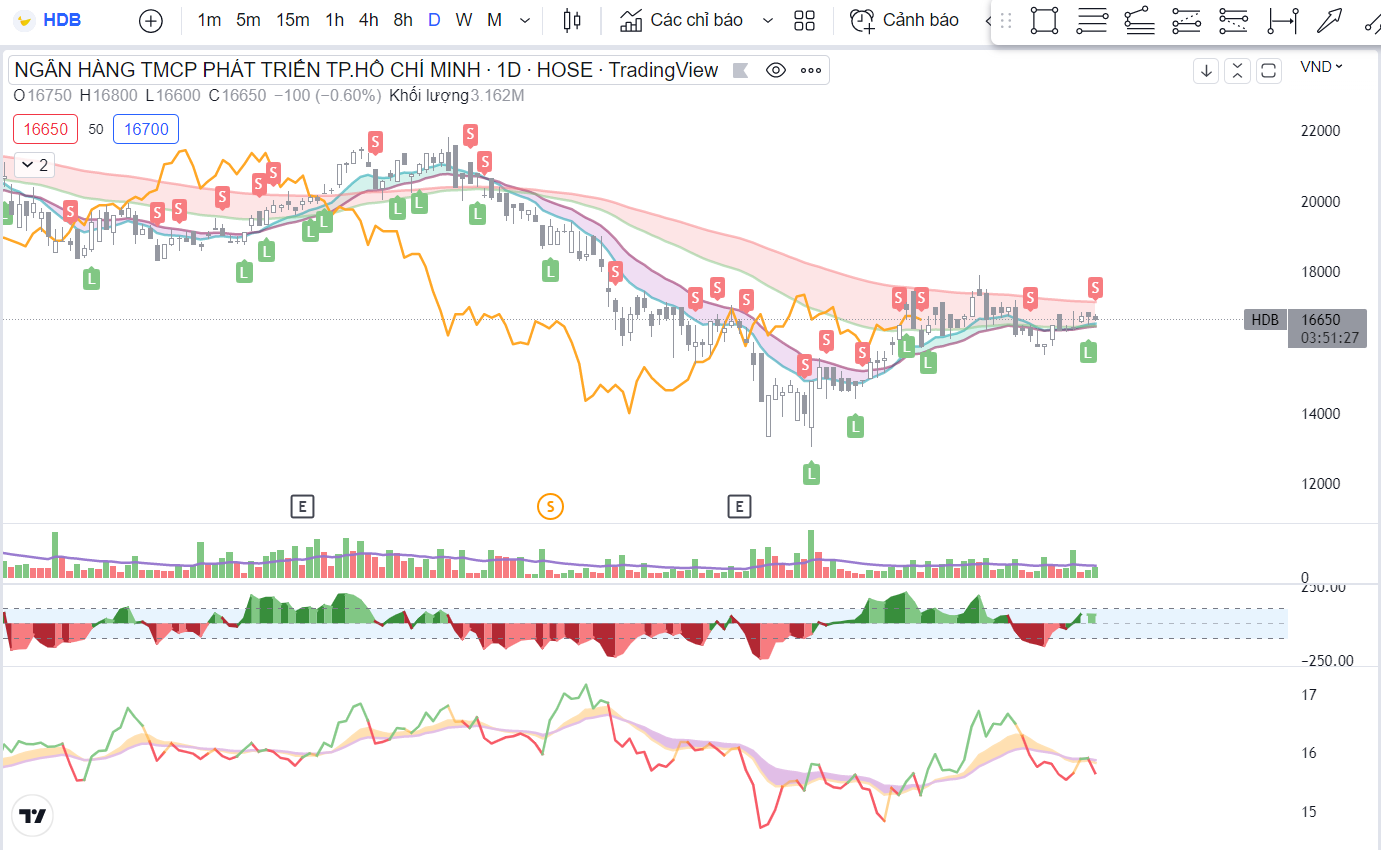Toggle maximize for the main chart pane

[x=1269, y=70]
